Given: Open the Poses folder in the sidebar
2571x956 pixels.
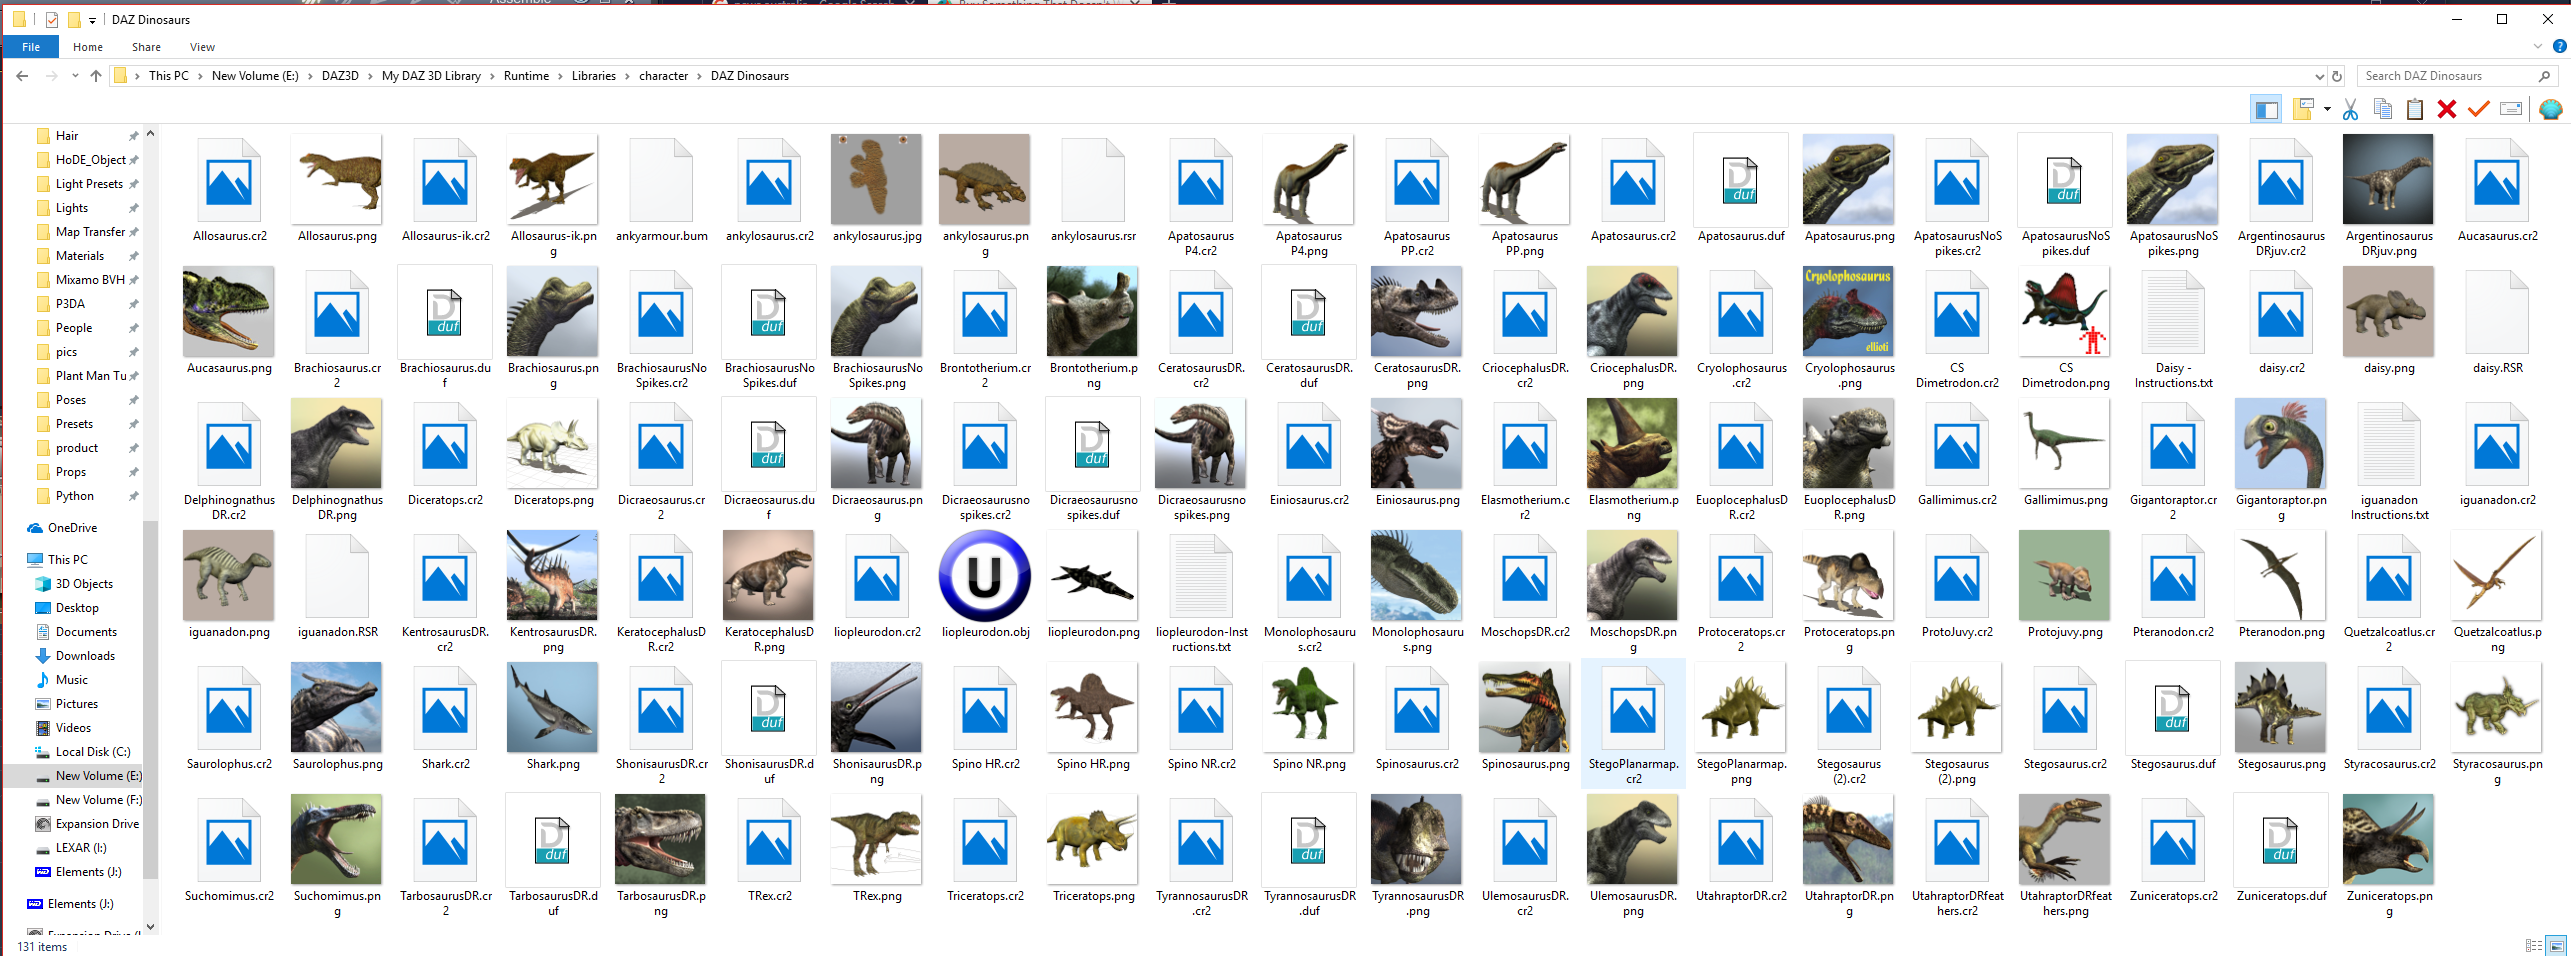Looking at the screenshot, I should (71, 400).
